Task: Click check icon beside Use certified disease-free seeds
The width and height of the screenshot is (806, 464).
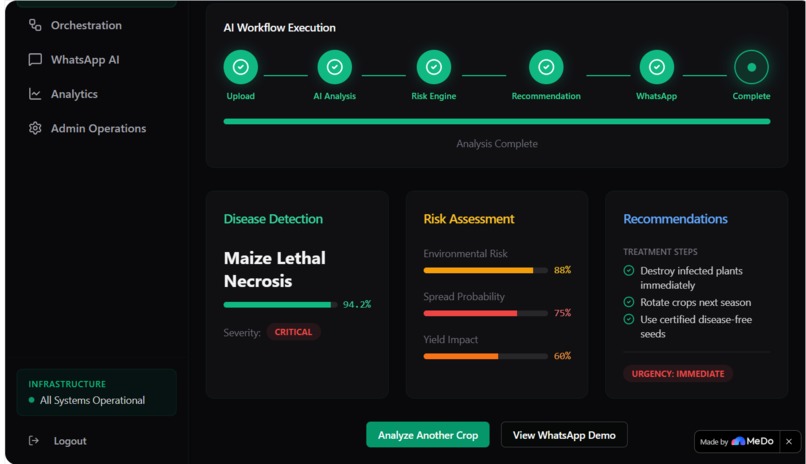Action: (629, 320)
